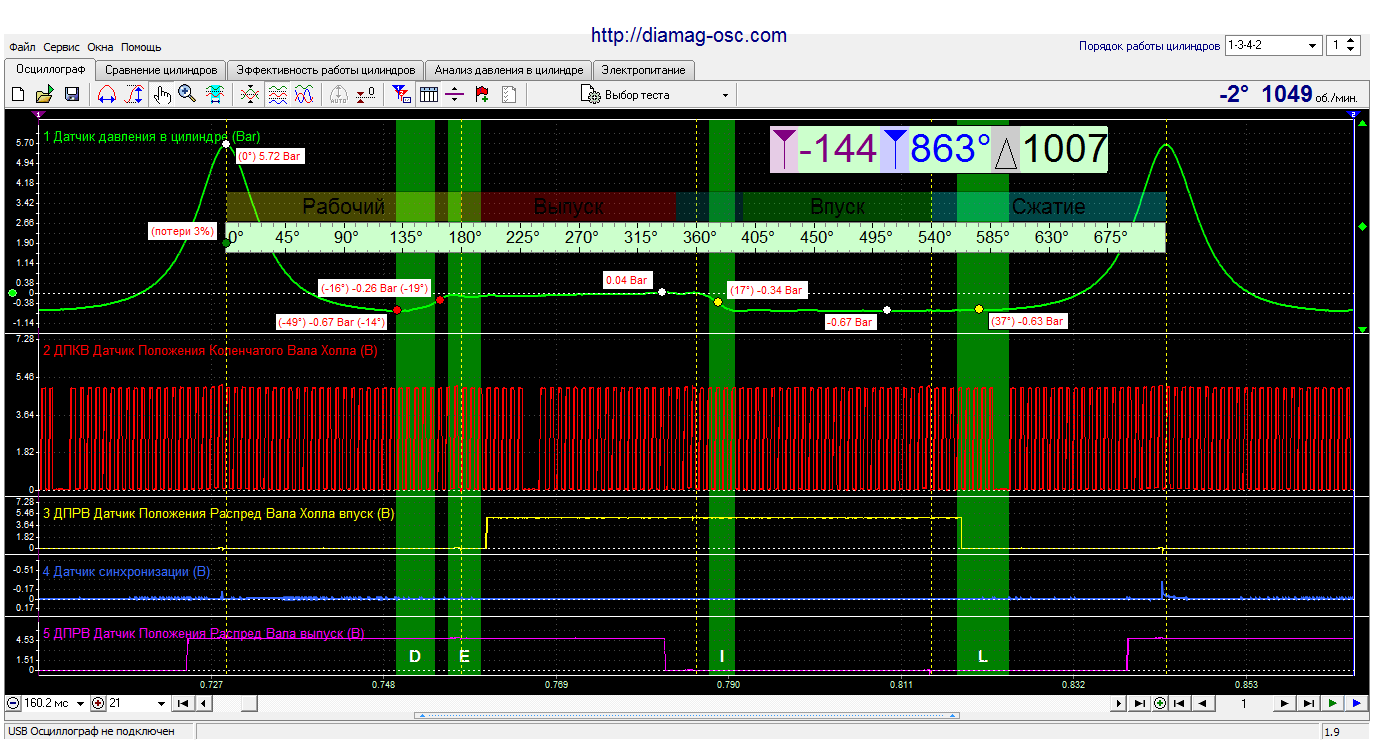Open the http://diamag-osc.com link

pyautogui.click(x=689, y=35)
